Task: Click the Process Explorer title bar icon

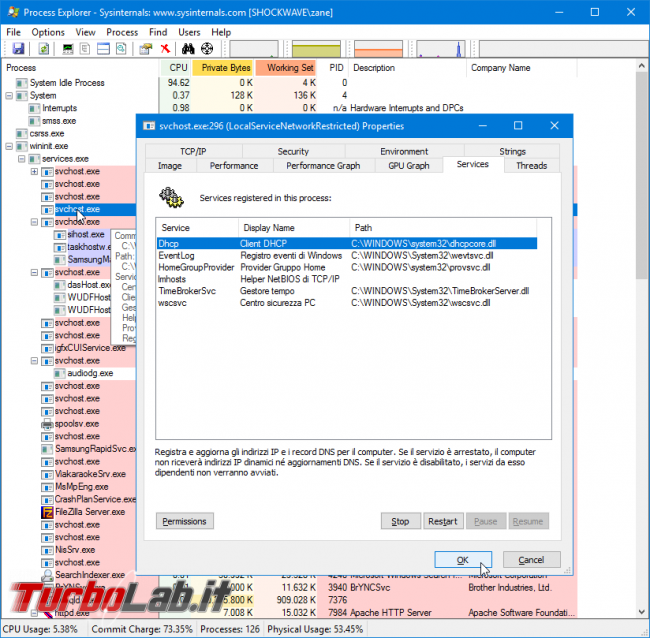Action: 13,12
